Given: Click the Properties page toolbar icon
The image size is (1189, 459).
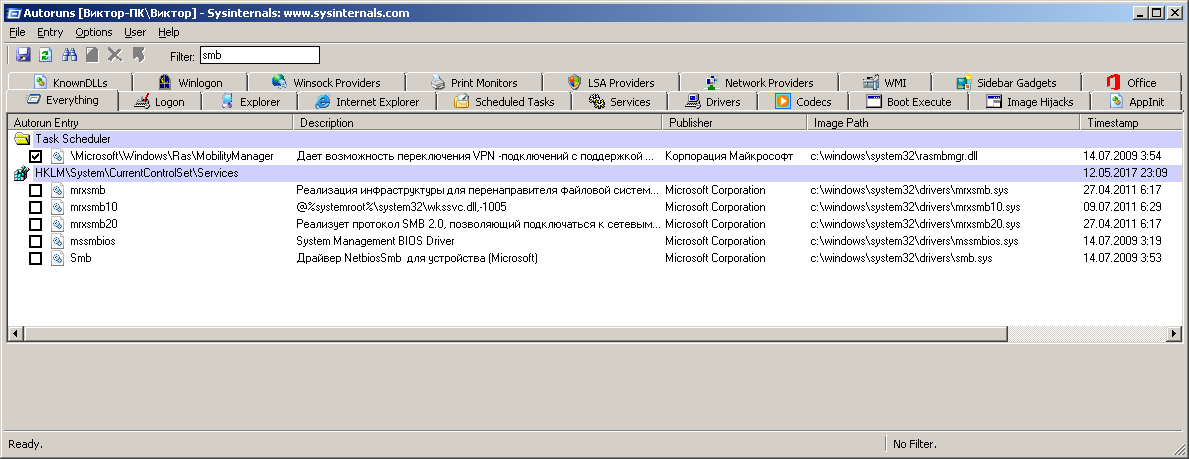Looking at the screenshot, I should pos(92,55).
